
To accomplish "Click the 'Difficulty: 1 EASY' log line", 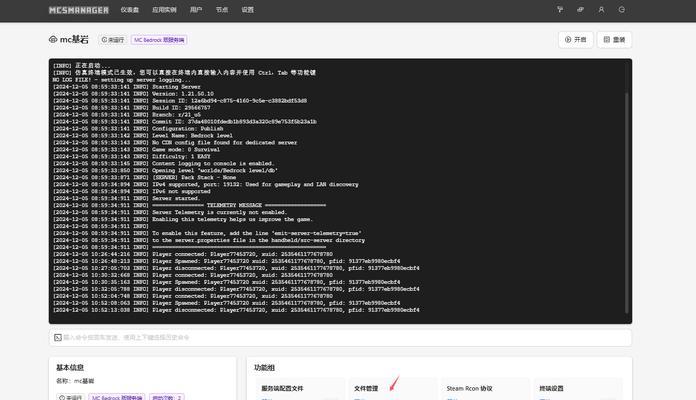I will pyautogui.click(x=132, y=156).
